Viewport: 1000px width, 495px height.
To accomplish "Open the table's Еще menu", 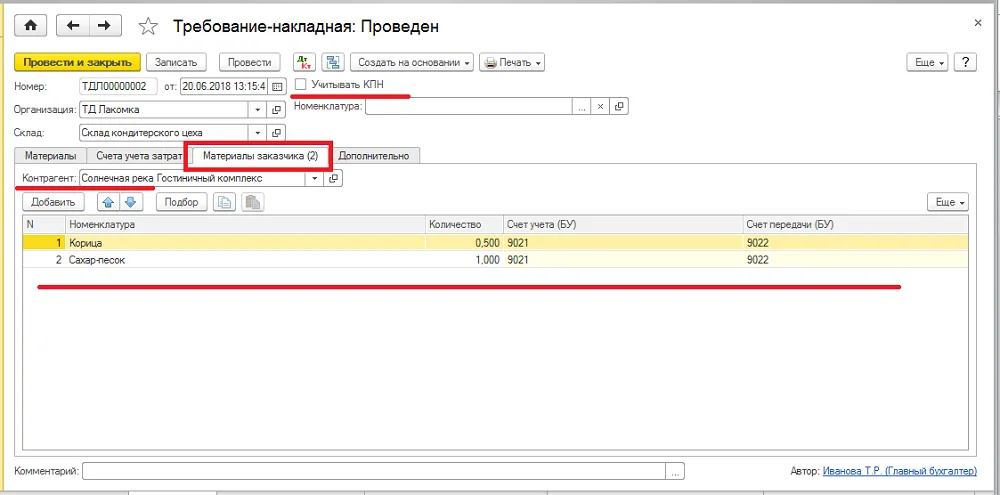I will 948,202.
